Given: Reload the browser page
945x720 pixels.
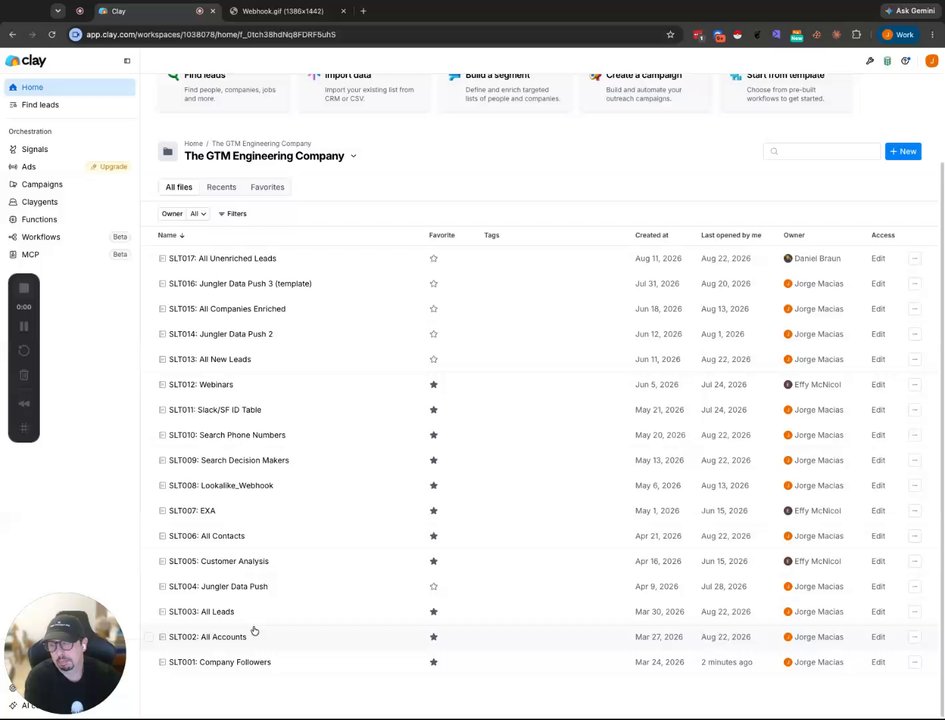Looking at the screenshot, I should [52, 35].
